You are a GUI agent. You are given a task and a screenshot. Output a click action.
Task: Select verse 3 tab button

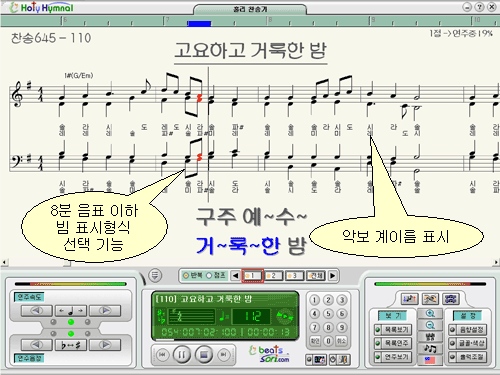tap(295, 276)
